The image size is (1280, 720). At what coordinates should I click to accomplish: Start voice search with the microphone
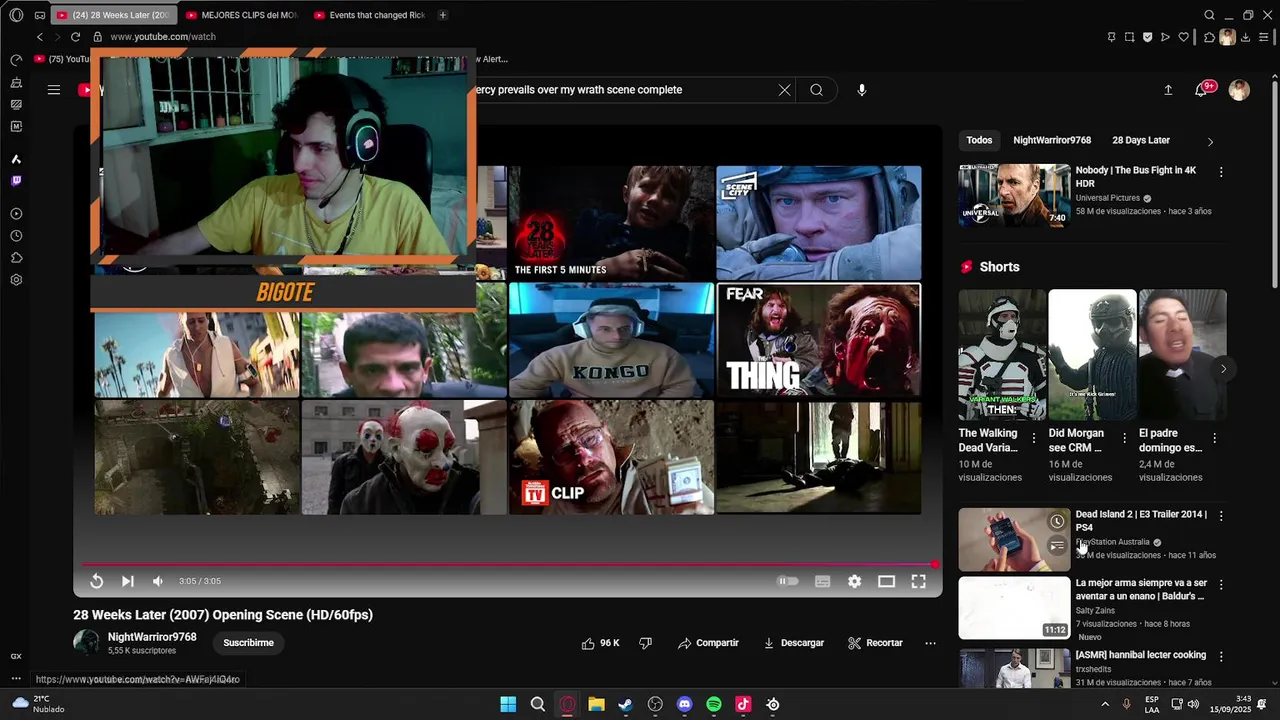(x=862, y=90)
